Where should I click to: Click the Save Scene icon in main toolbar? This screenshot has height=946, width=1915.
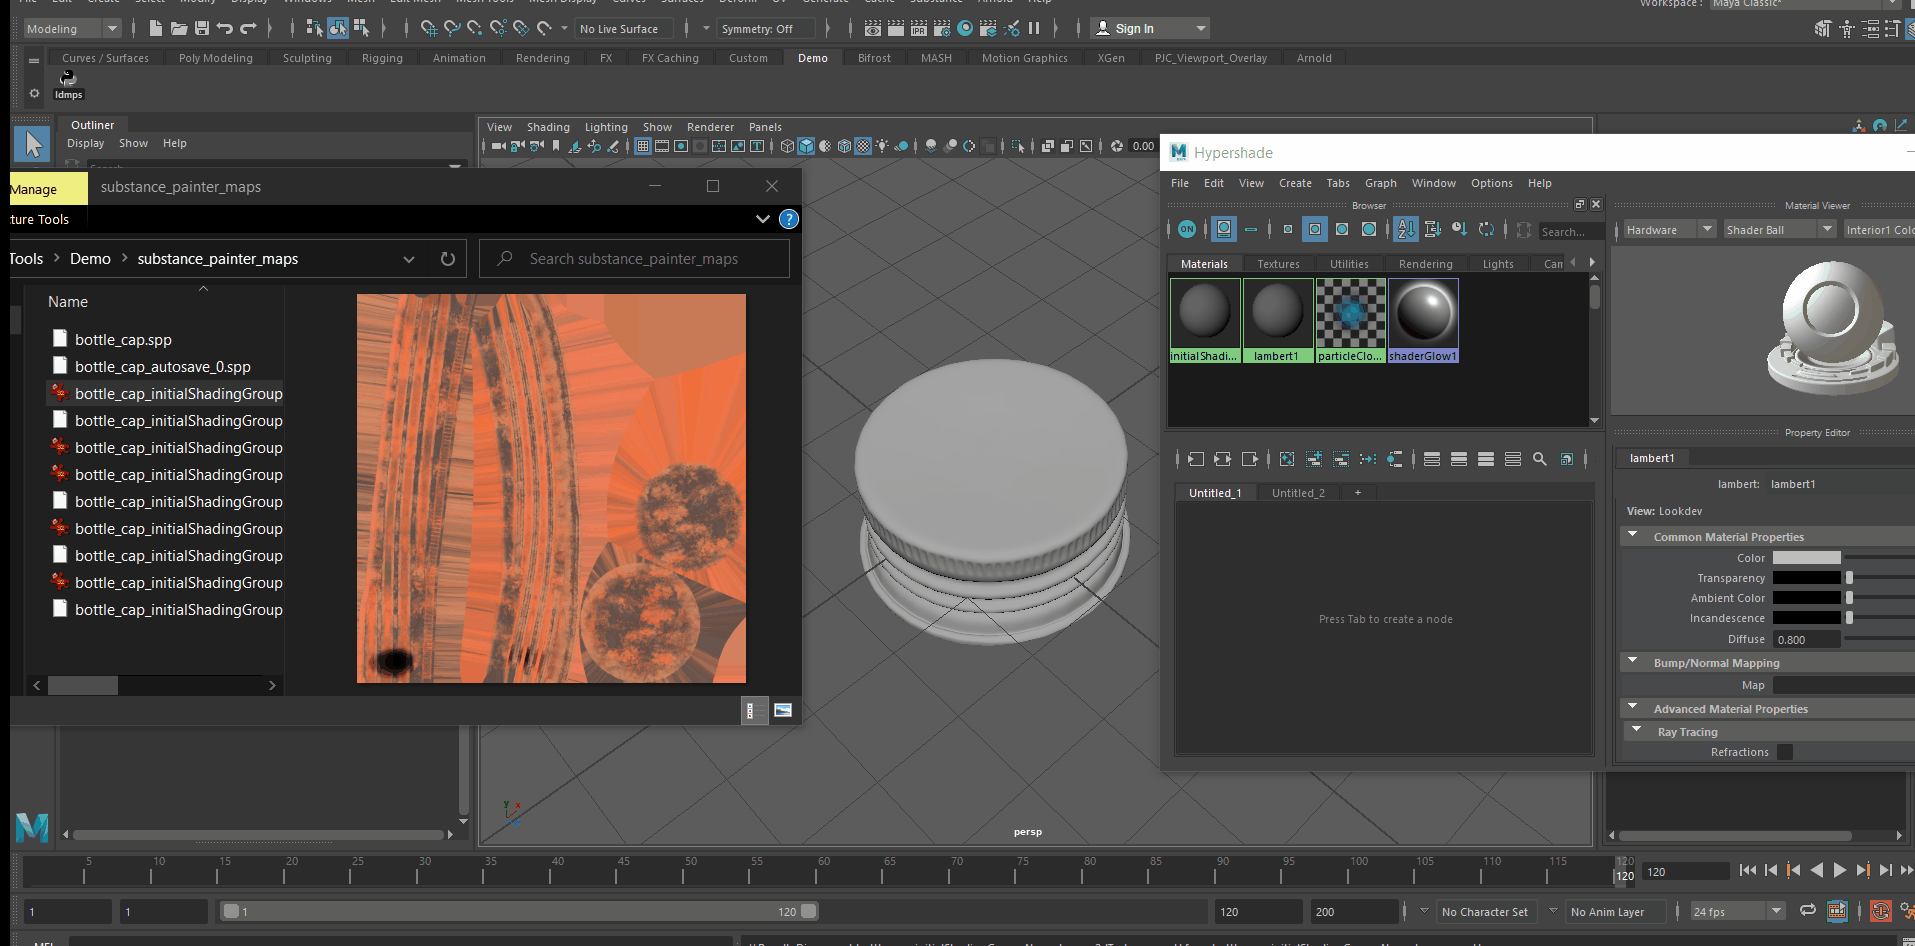(x=202, y=29)
